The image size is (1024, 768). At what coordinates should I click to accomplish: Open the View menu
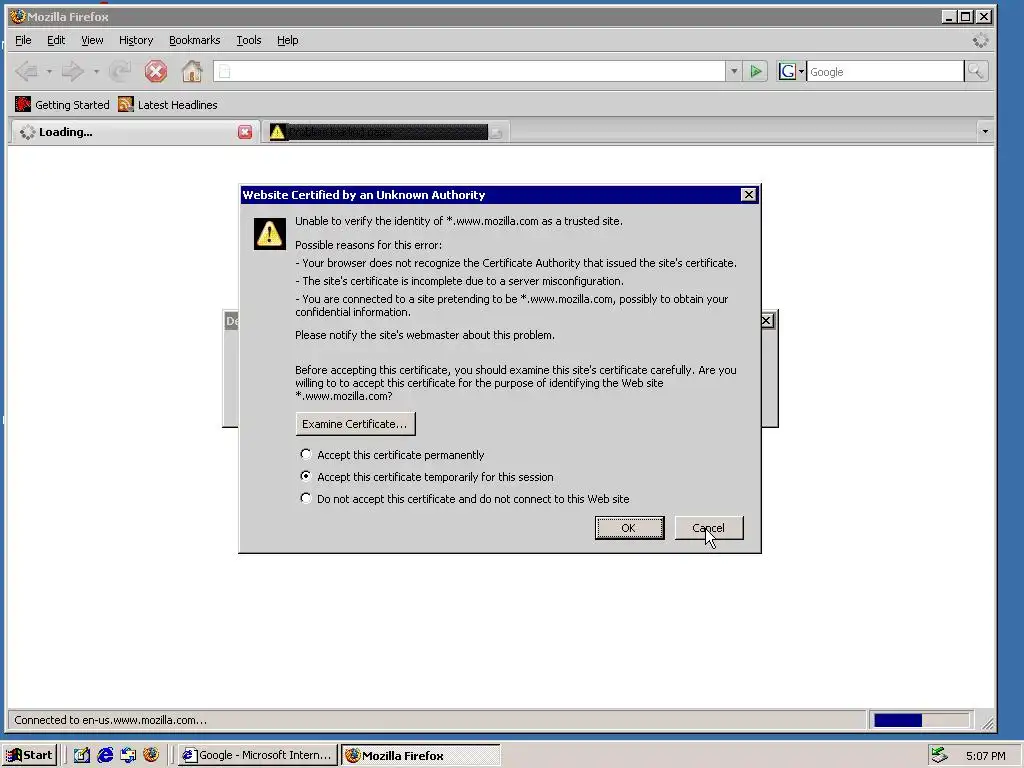[92, 40]
